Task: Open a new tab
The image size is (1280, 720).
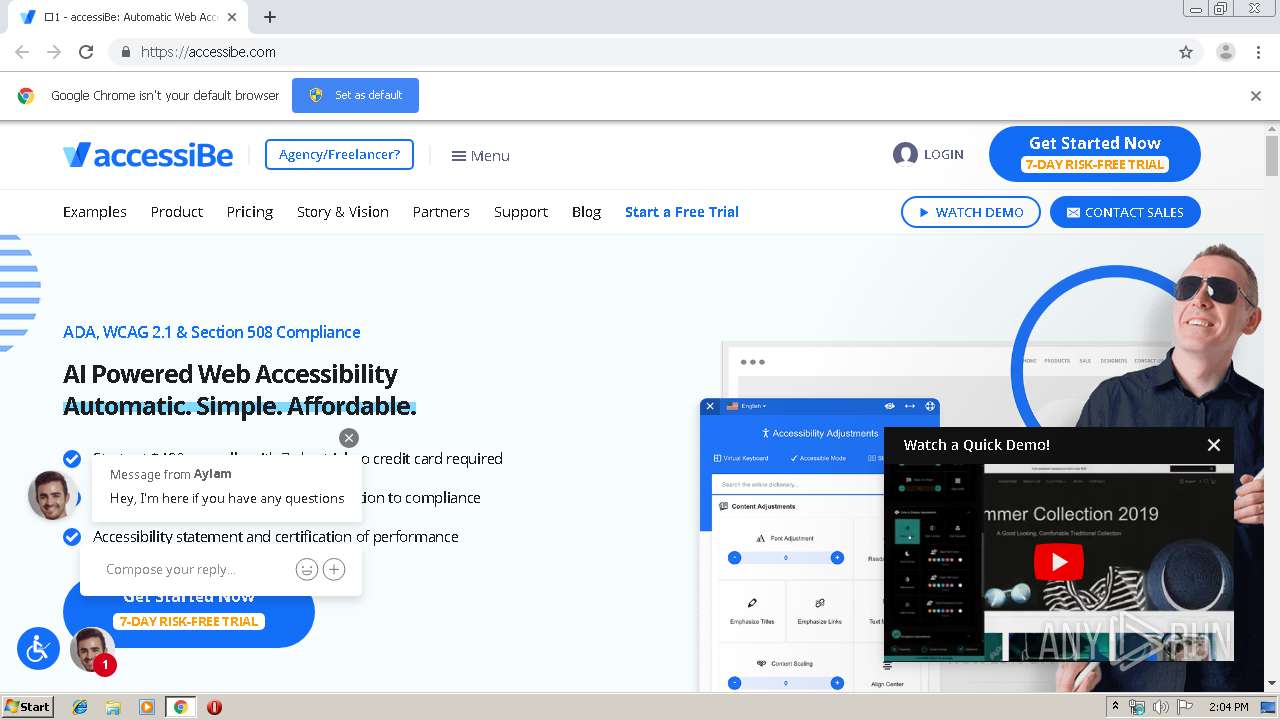Action: coord(270,17)
